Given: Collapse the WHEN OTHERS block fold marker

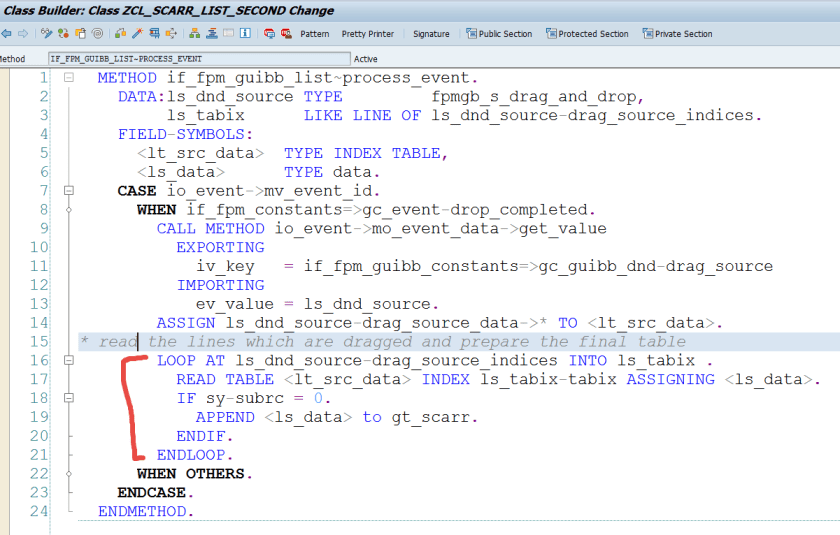Looking at the screenshot, I should tap(68, 474).
